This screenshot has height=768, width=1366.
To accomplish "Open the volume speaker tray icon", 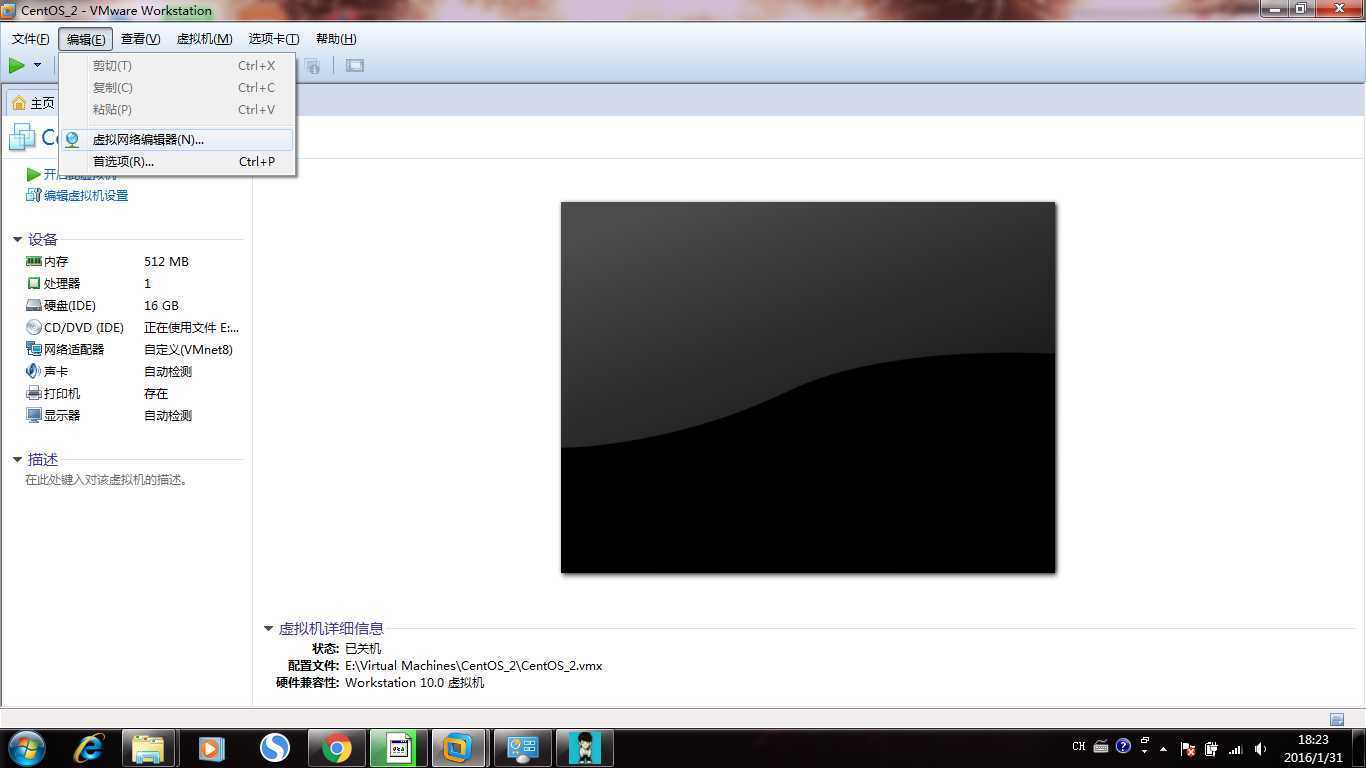I will point(1260,748).
